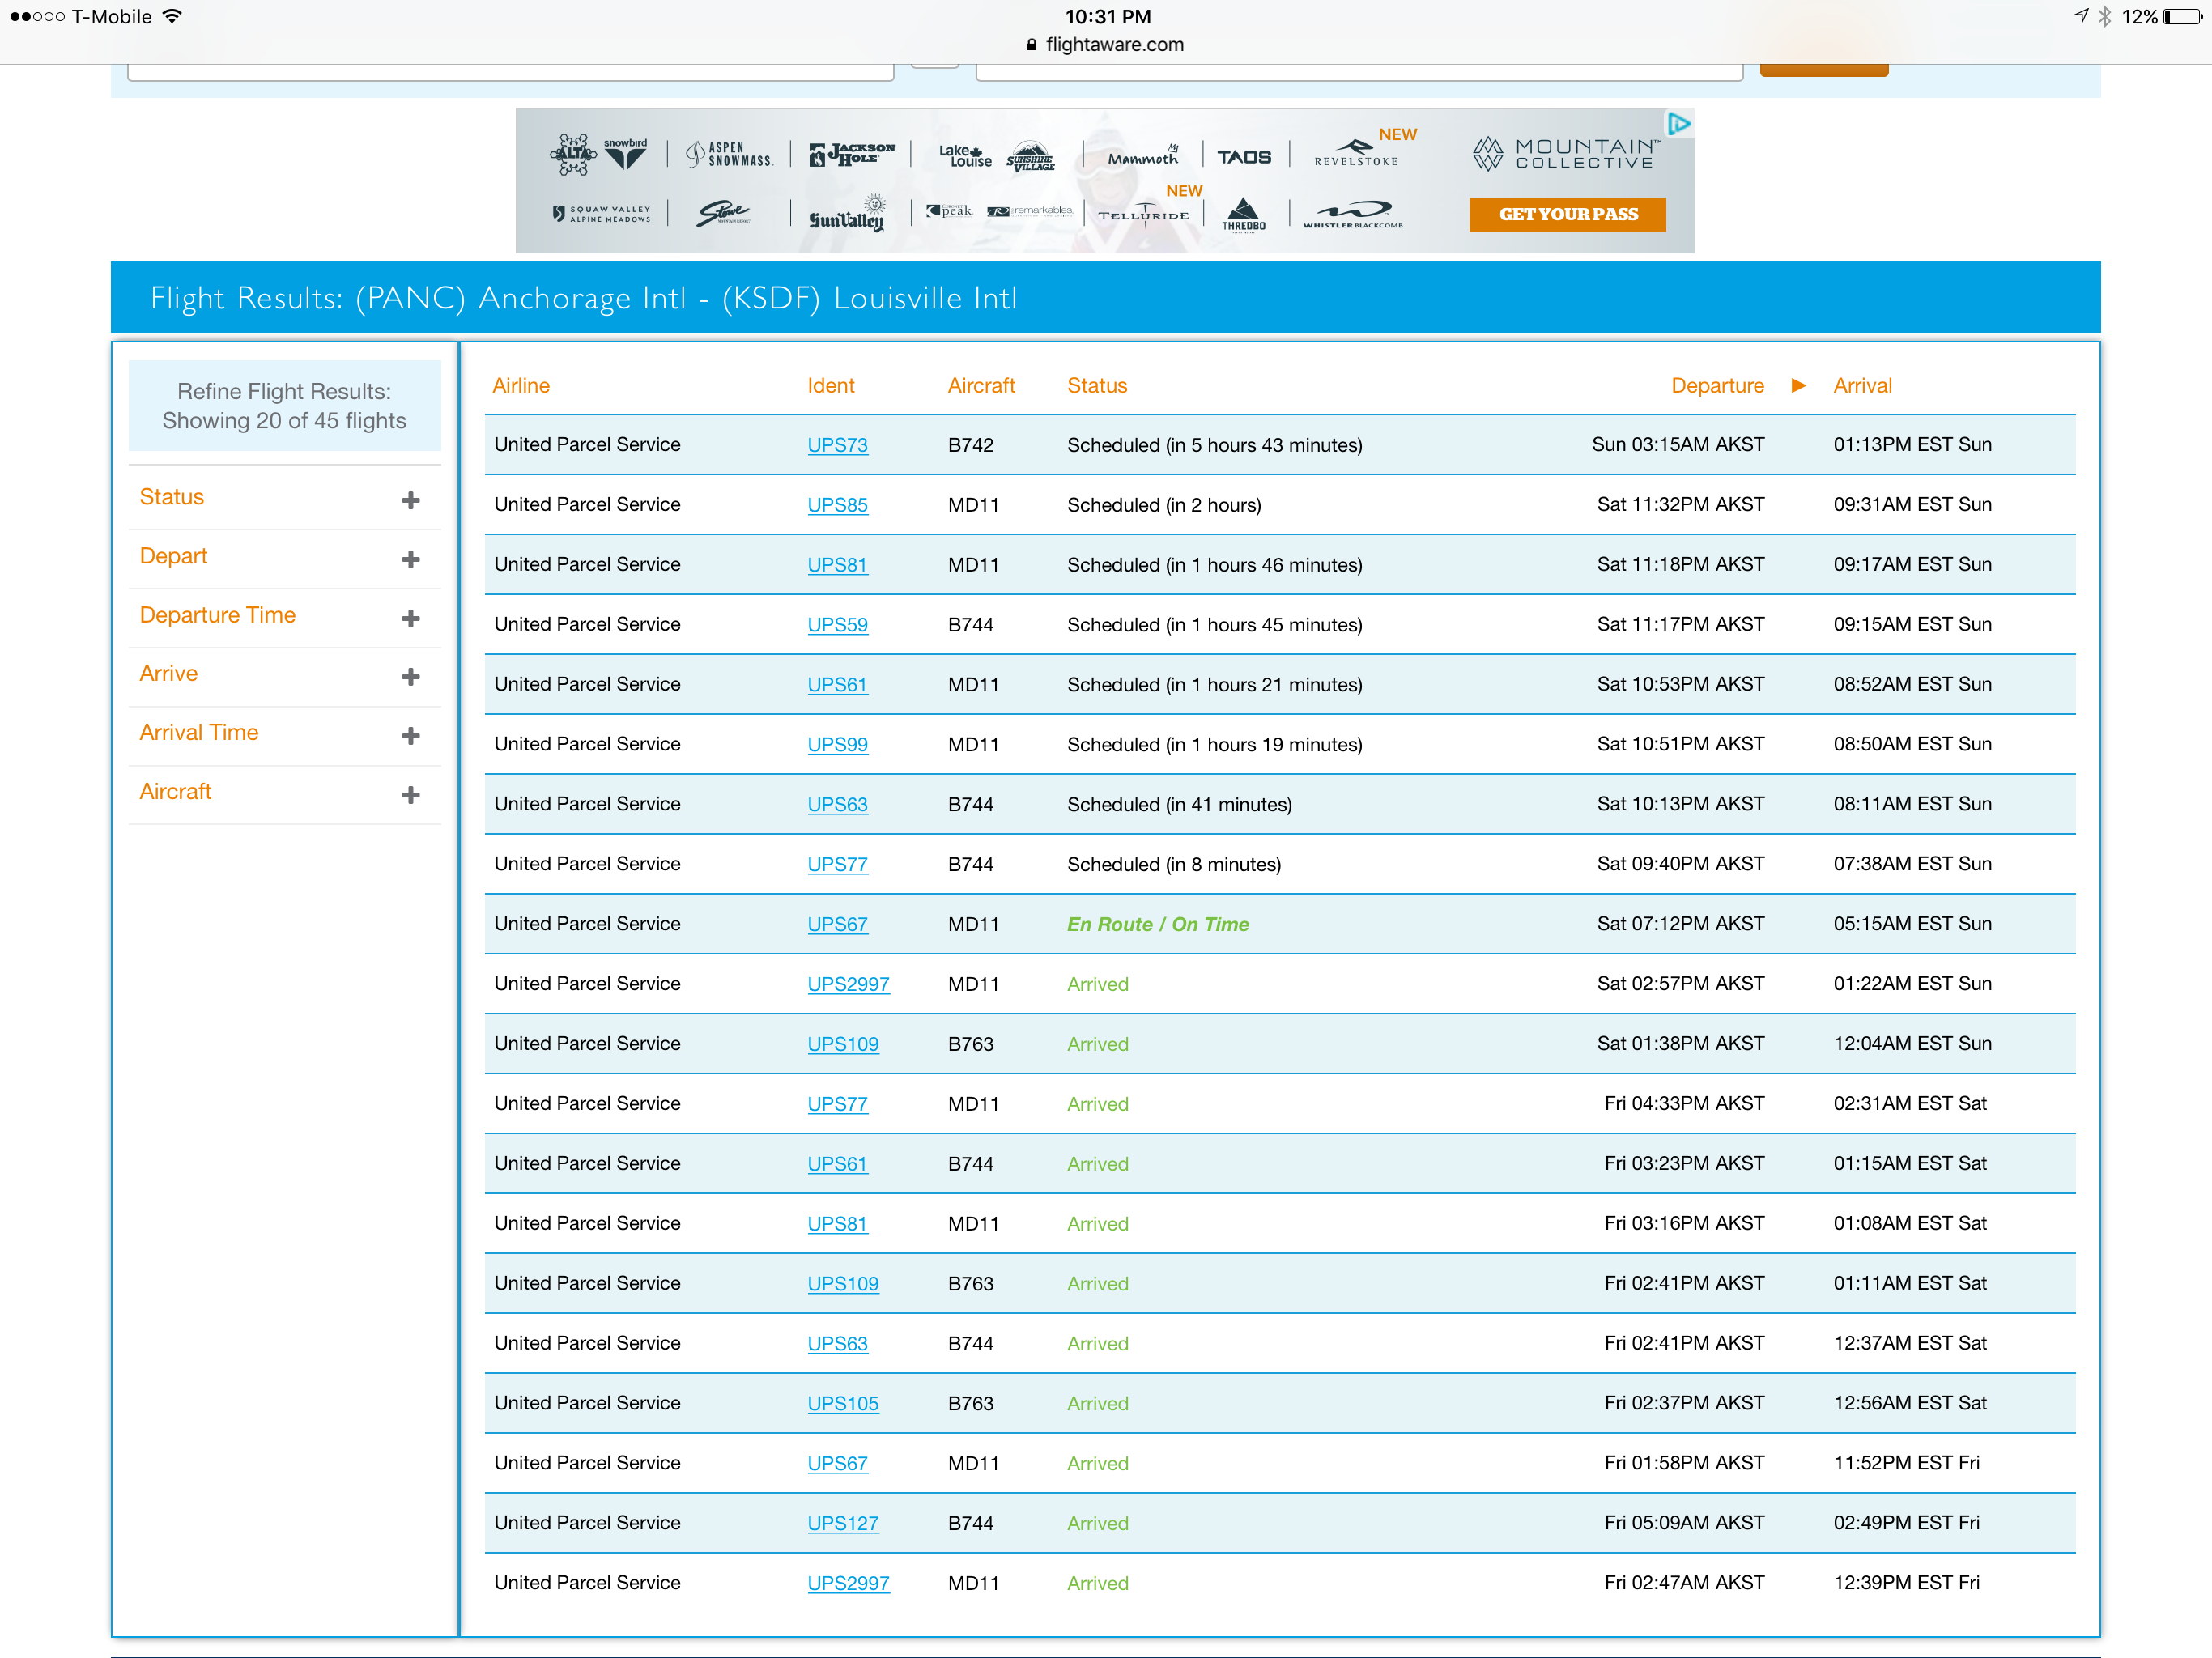Click the Sun Valley logo in ad

[x=847, y=214]
